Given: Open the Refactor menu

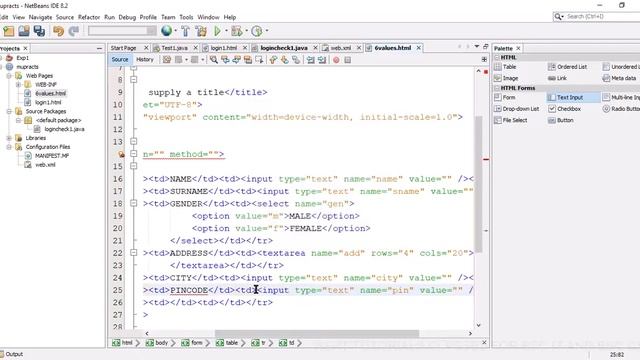Looking at the screenshot, I should pos(89,17).
